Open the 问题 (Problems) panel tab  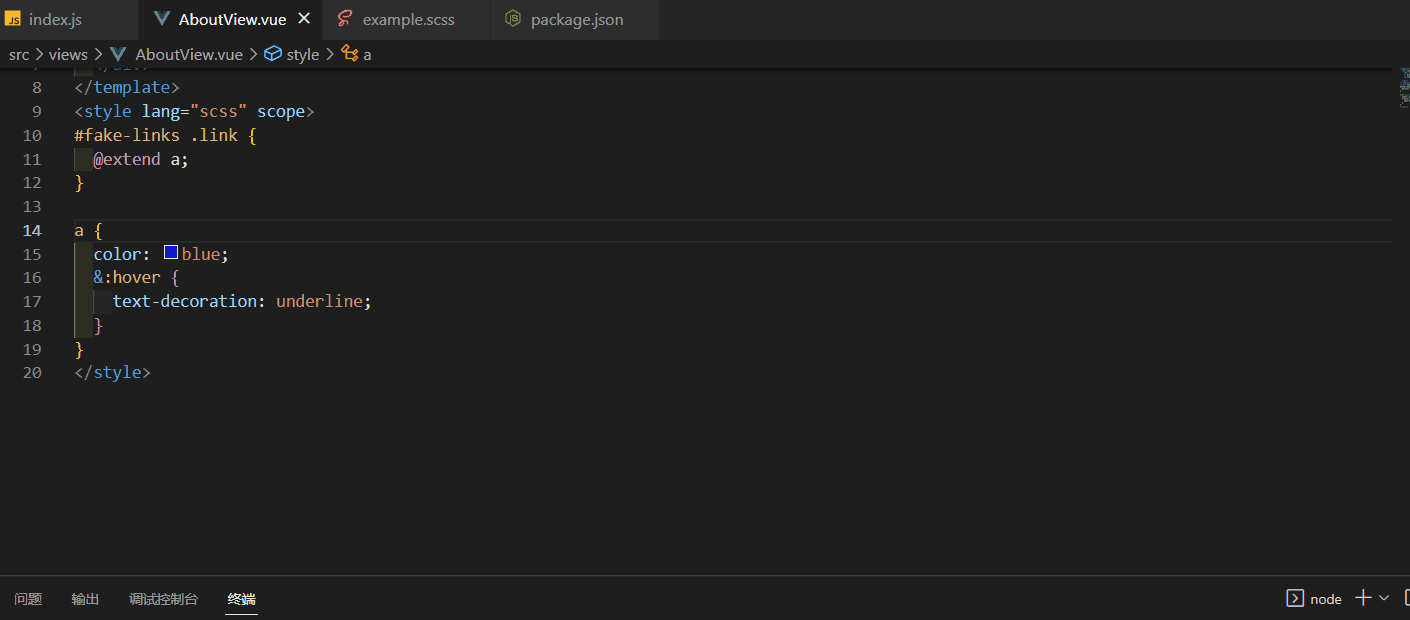(28, 598)
